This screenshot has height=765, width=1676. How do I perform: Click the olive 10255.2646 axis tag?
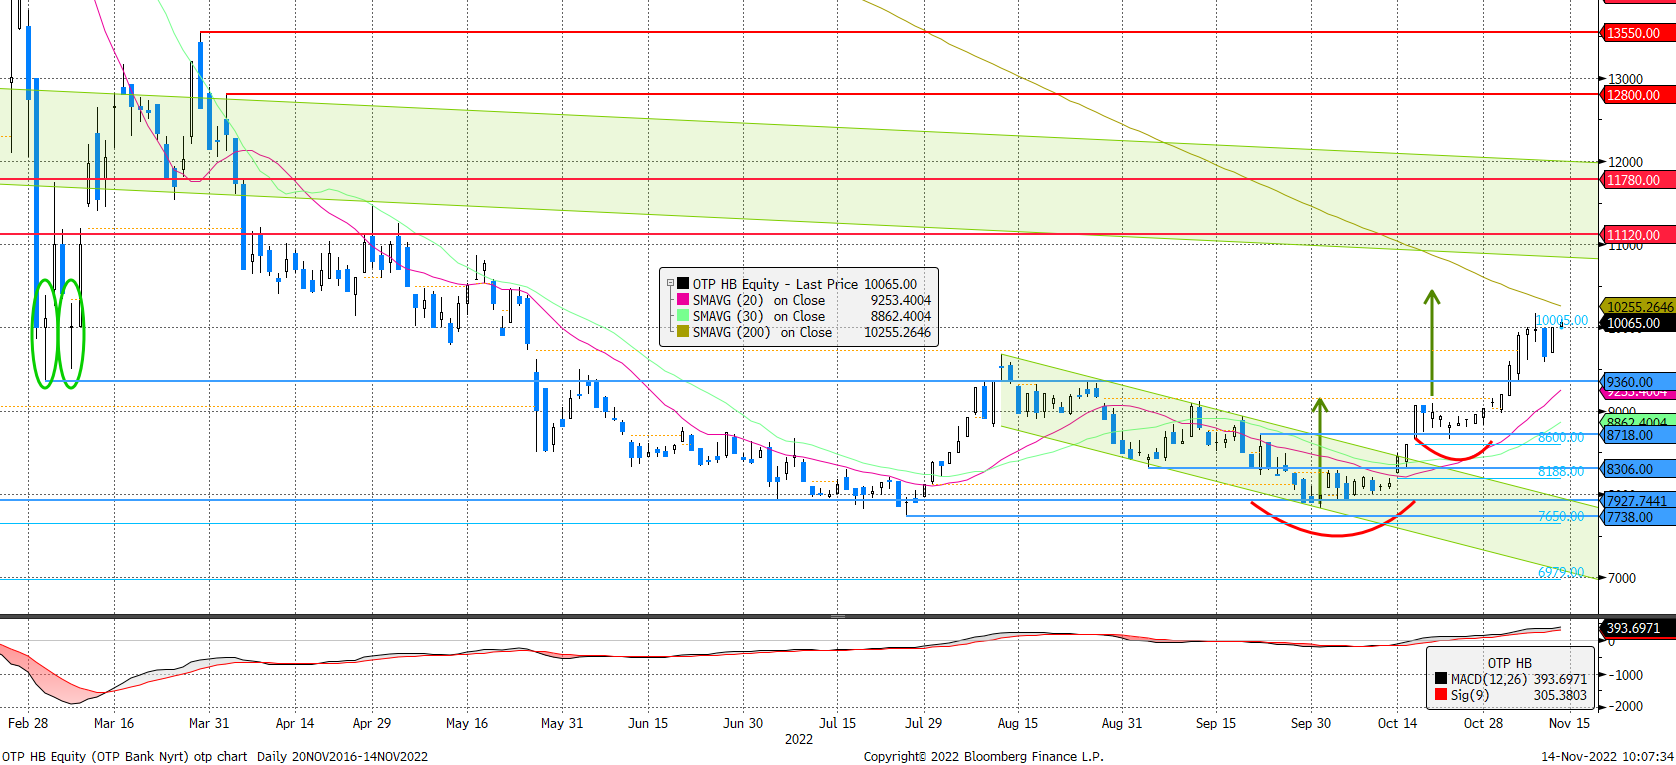pyautogui.click(x=1639, y=307)
